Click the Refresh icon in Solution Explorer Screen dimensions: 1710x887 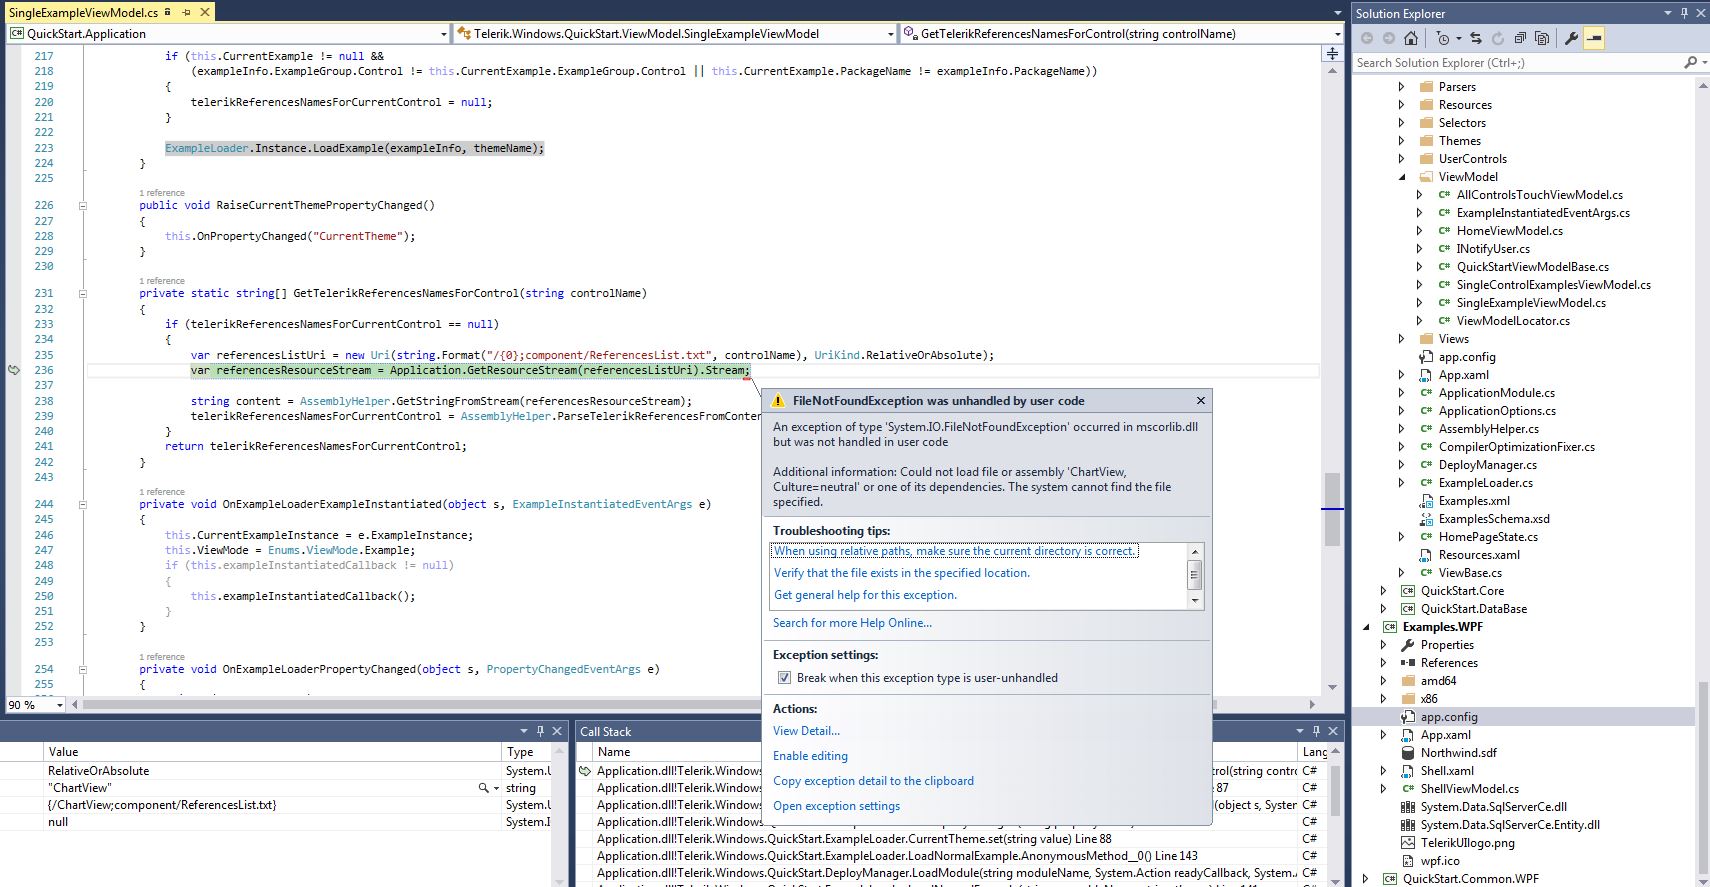[1498, 39]
